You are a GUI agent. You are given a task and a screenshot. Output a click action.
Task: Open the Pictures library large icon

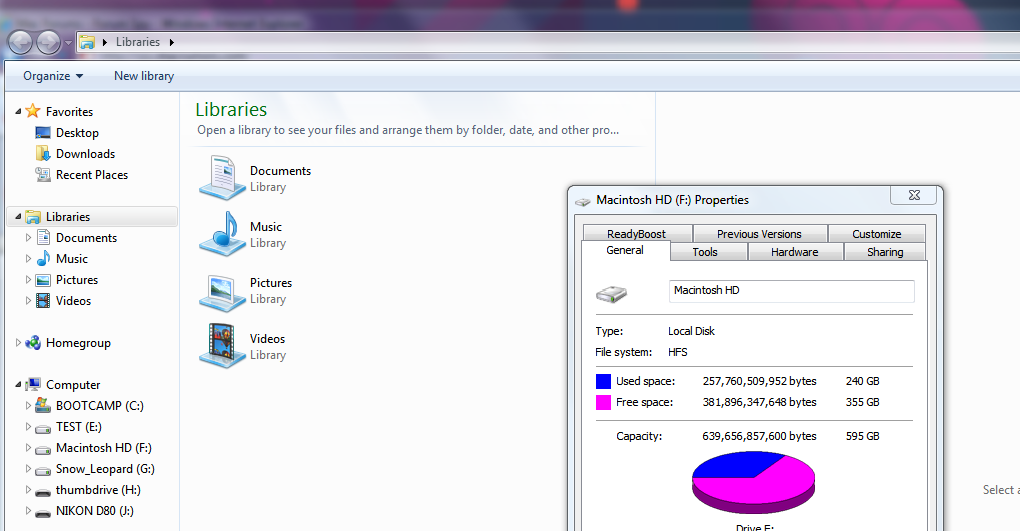222,292
